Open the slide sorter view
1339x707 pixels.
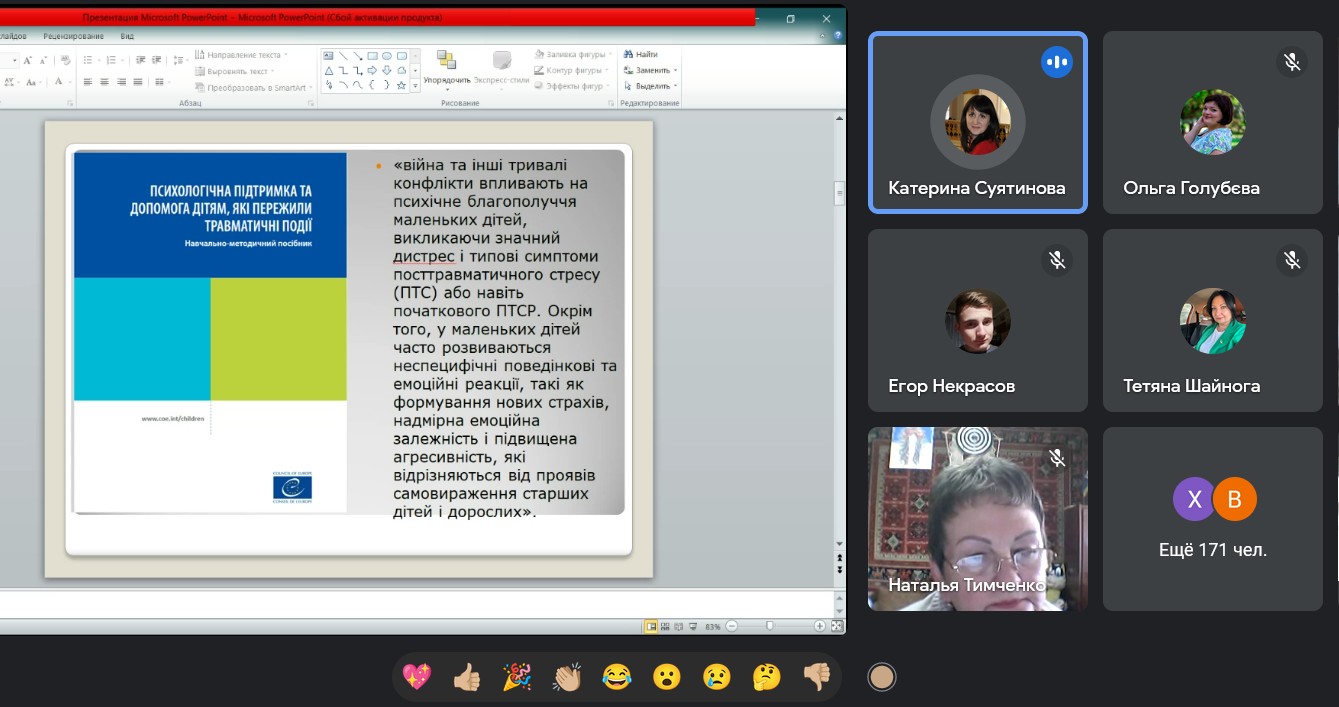(665, 626)
